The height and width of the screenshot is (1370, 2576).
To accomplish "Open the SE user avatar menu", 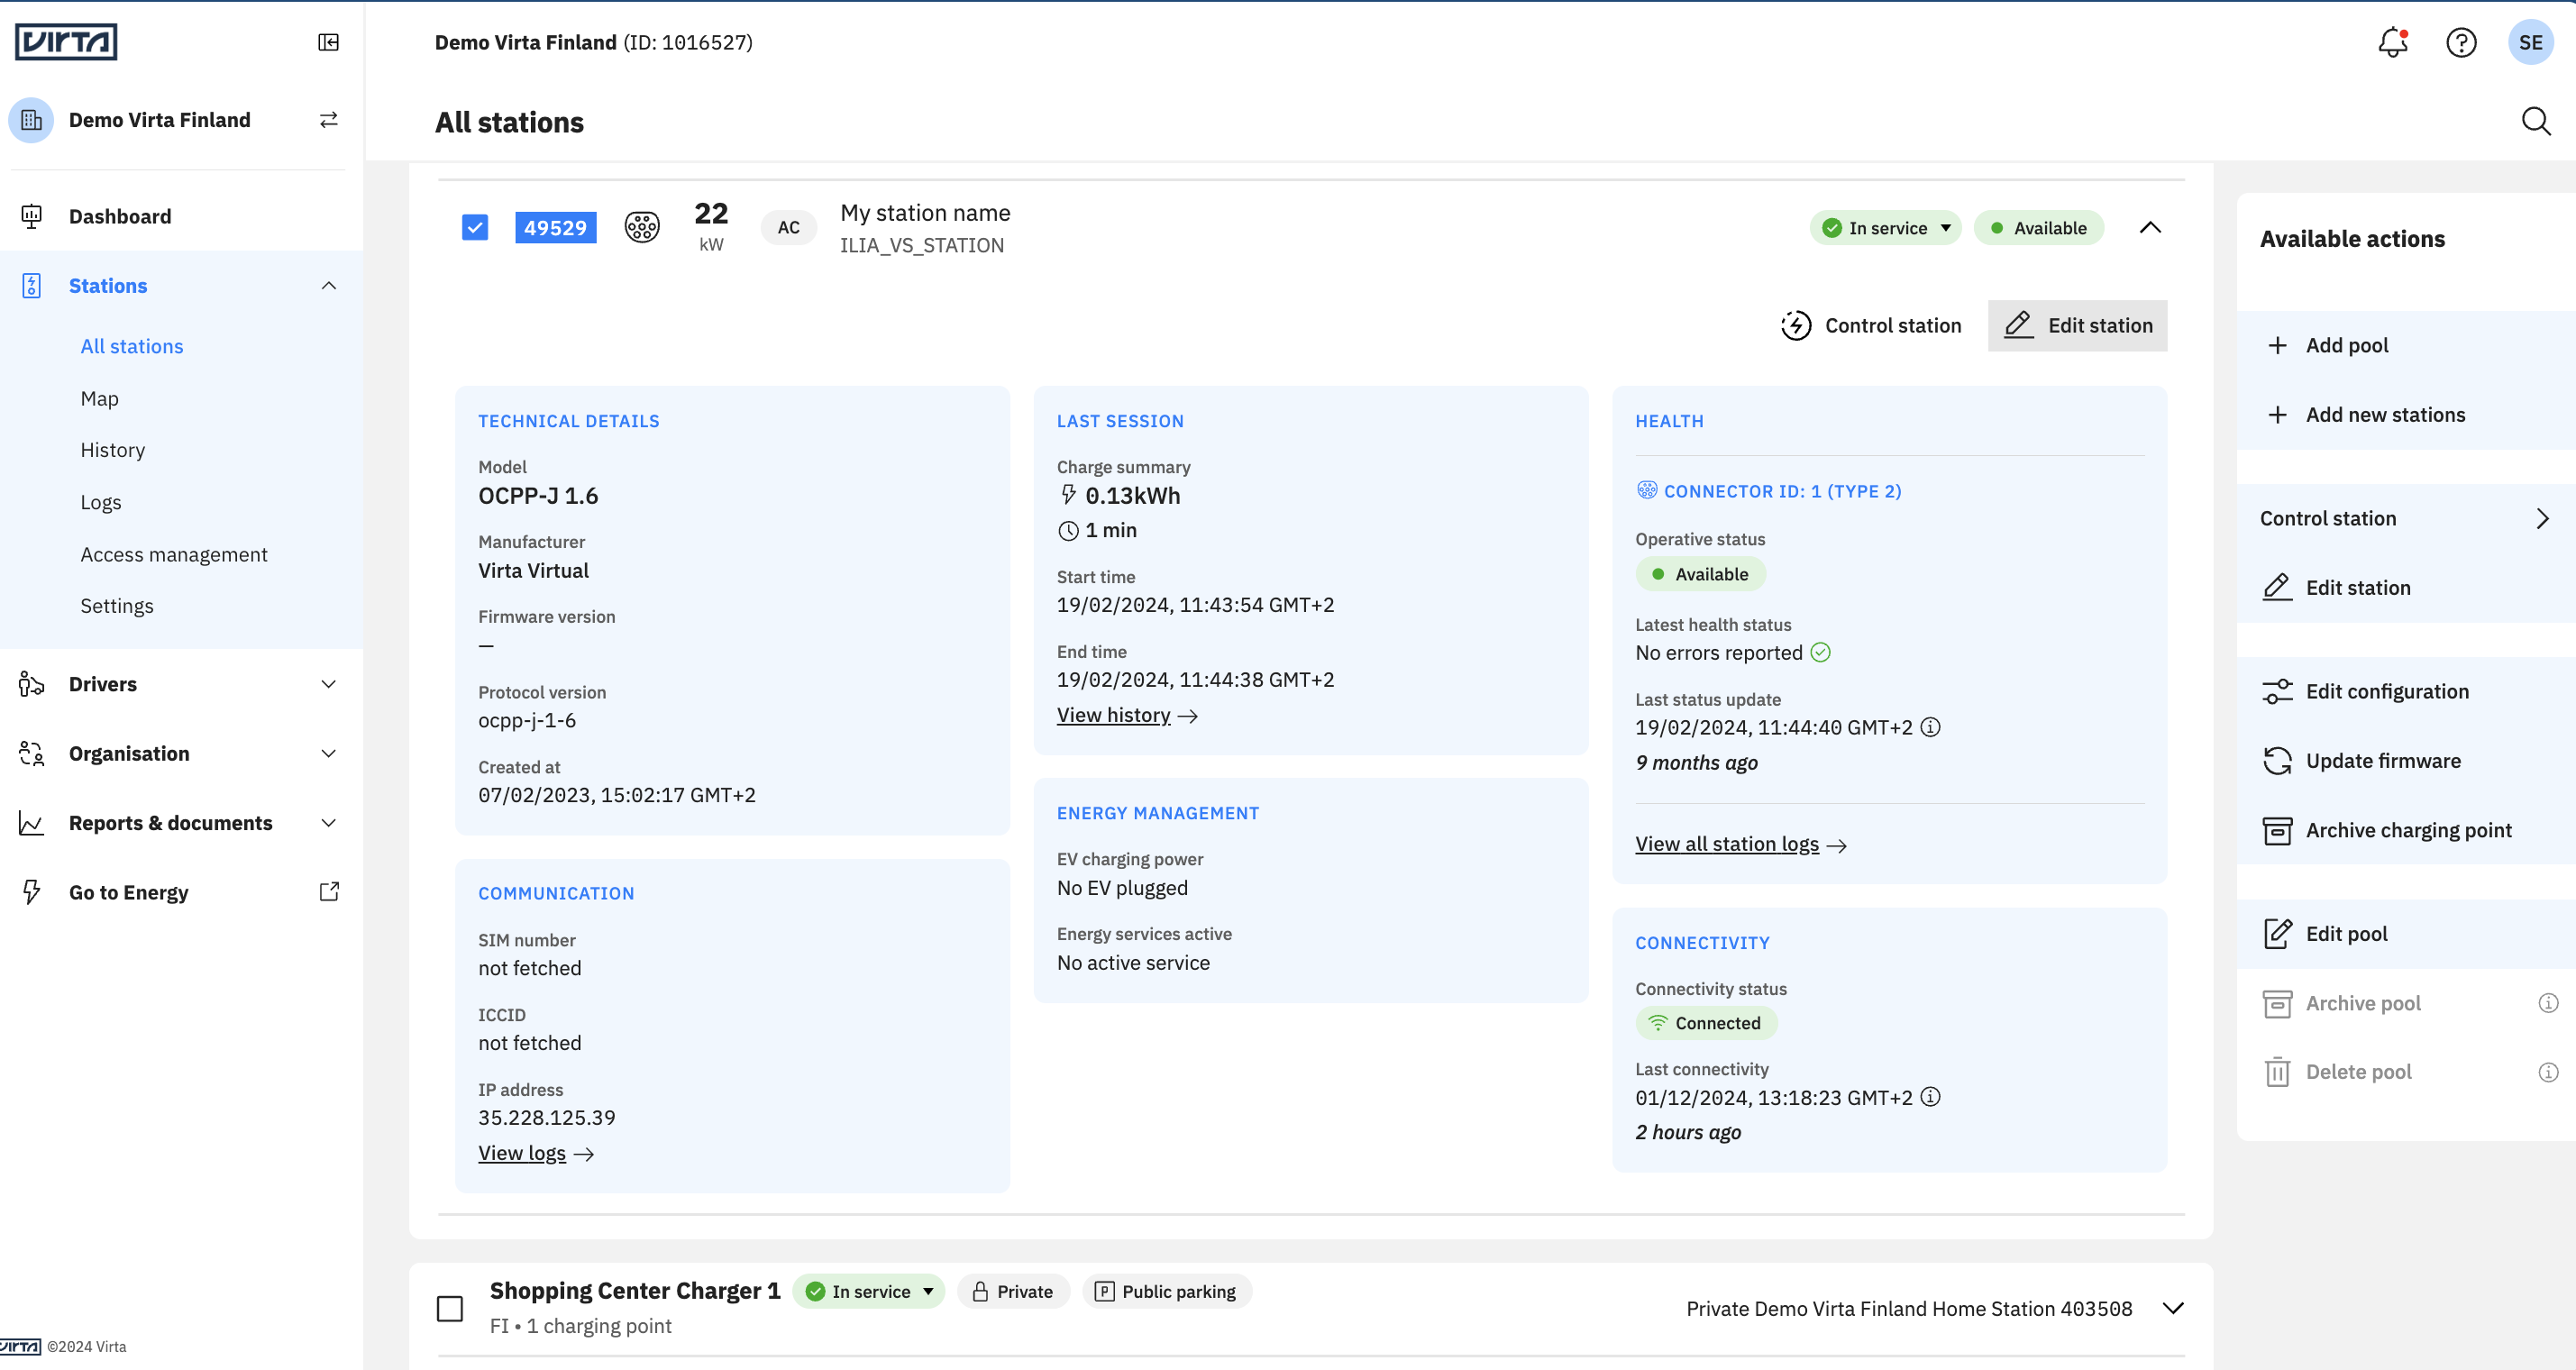I will pyautogui.click(x=2531, y=42).
